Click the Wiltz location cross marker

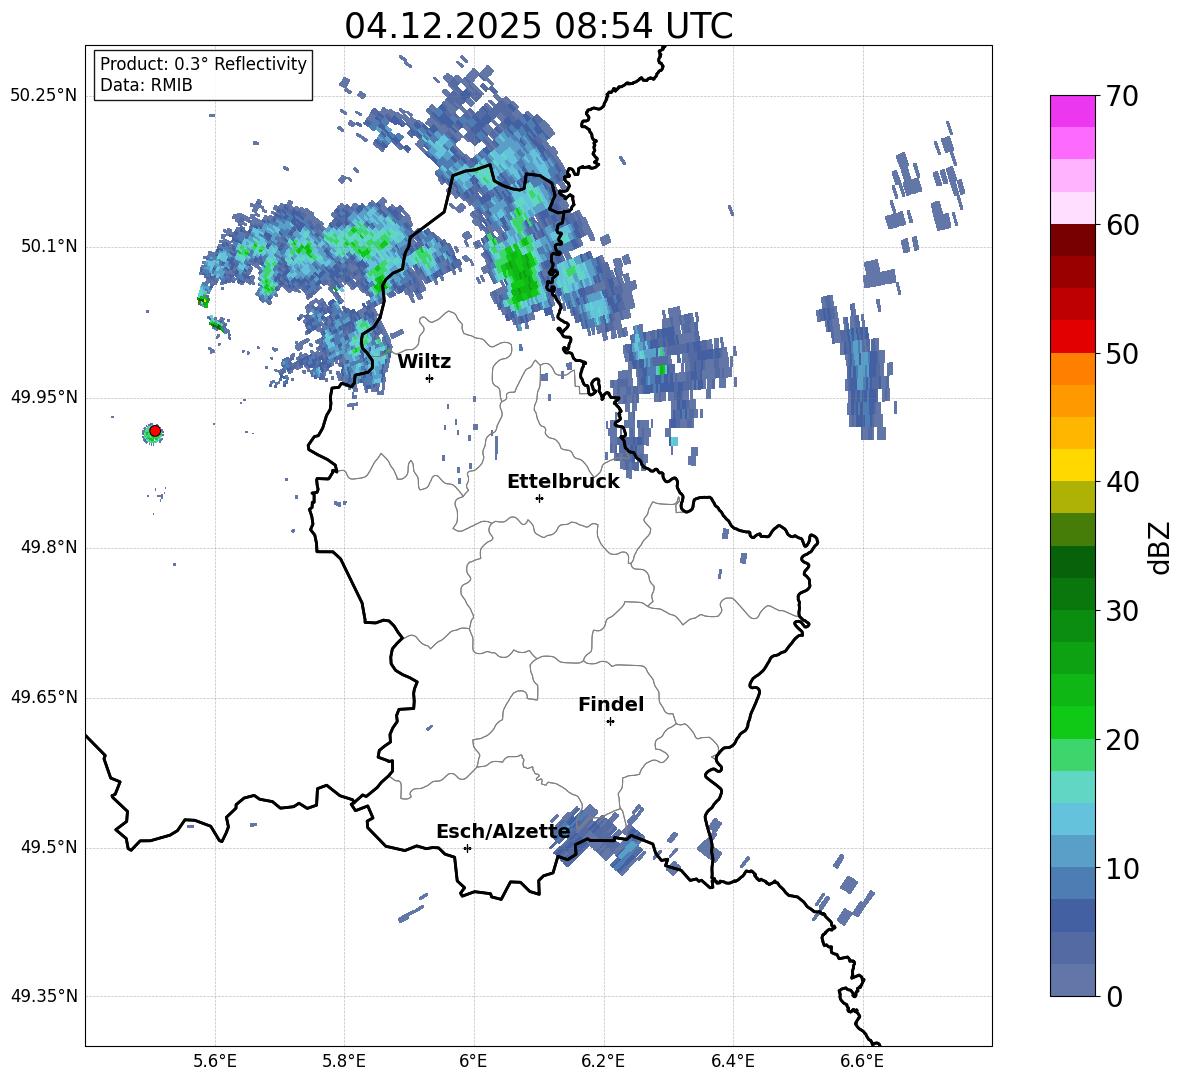click(x=430, y=378)
